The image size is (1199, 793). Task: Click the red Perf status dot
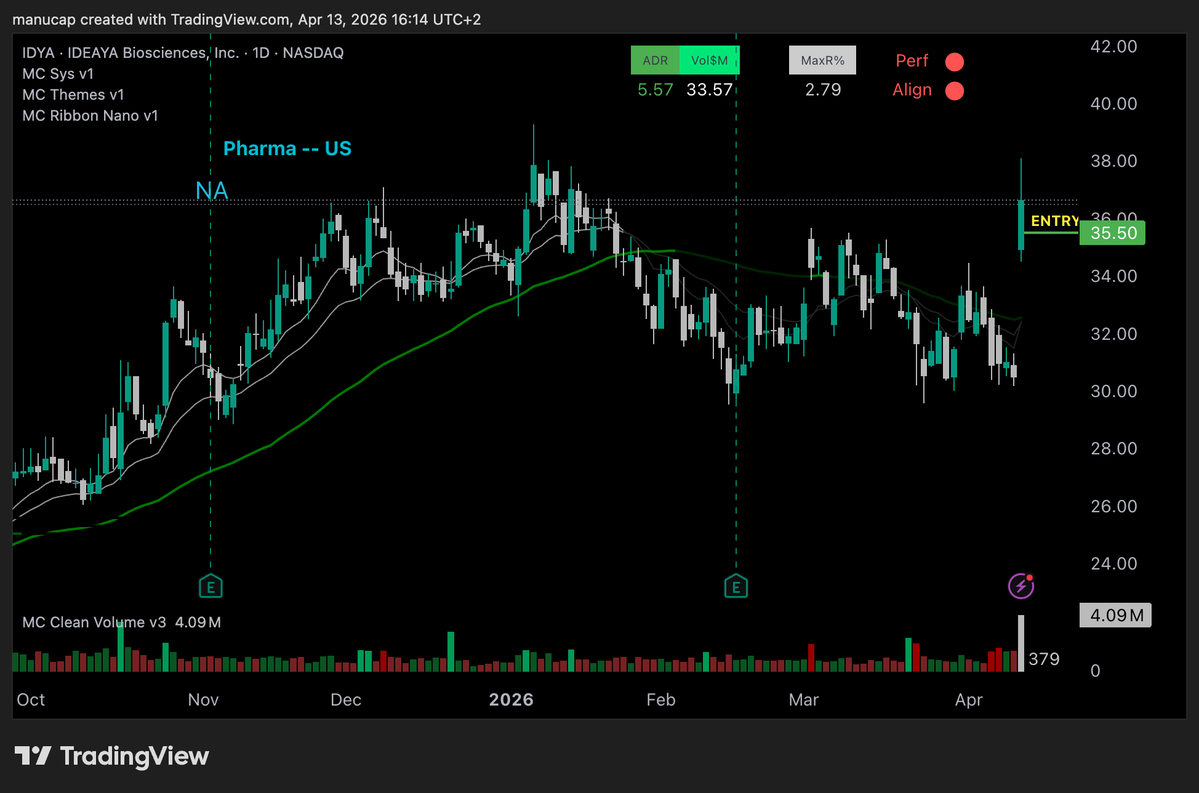(x=954, y=61)
